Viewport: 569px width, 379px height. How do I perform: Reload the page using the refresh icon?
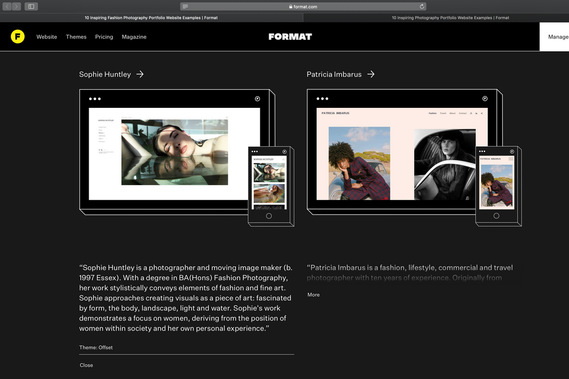coord(422,6)
